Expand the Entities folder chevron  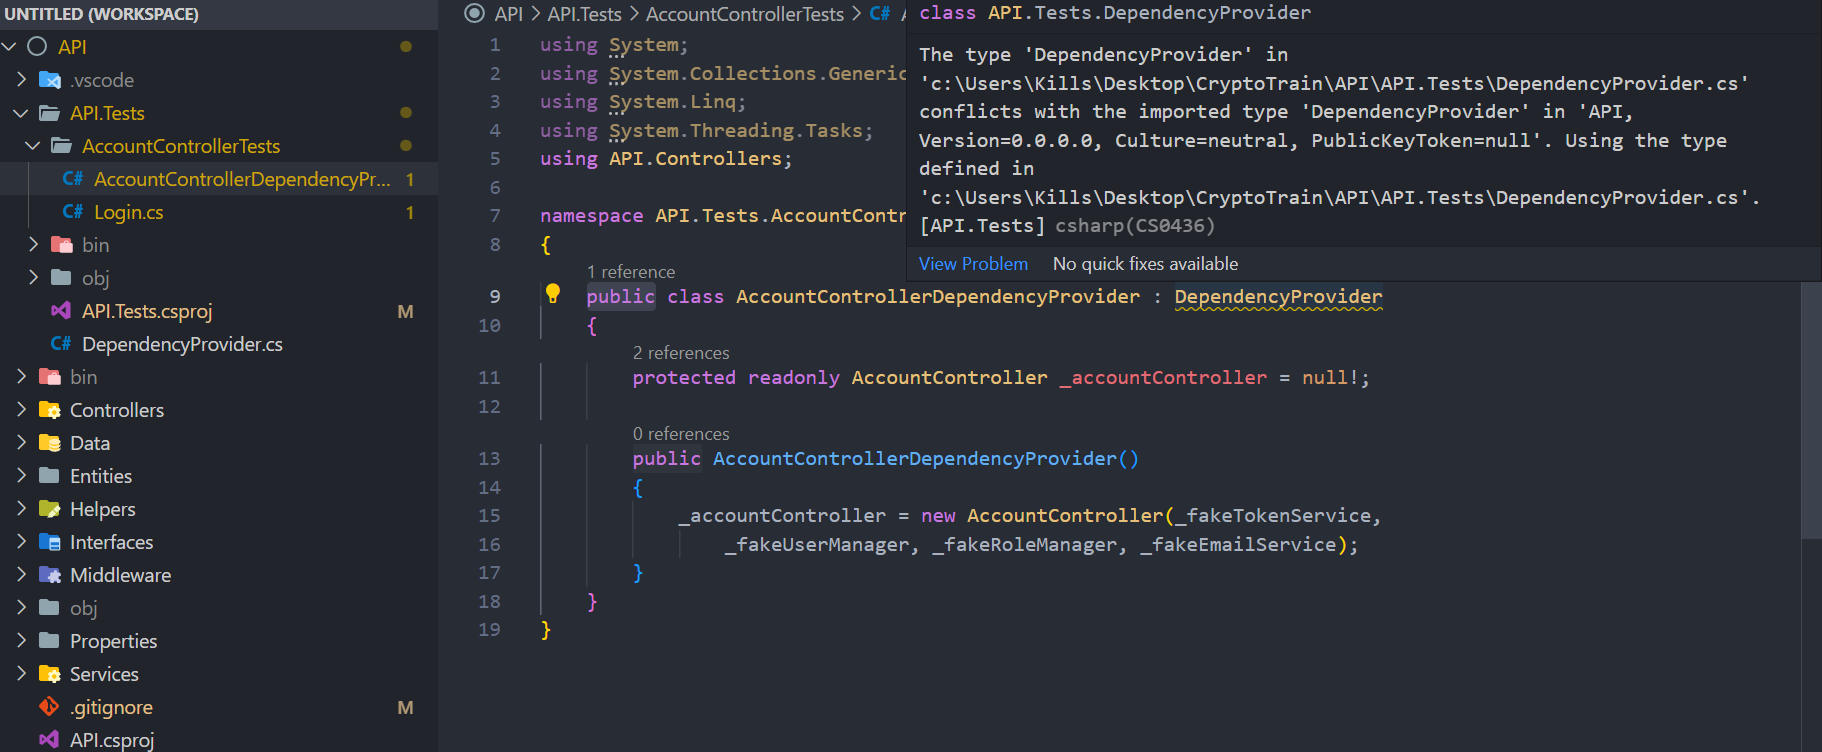[x=22, y=476]
